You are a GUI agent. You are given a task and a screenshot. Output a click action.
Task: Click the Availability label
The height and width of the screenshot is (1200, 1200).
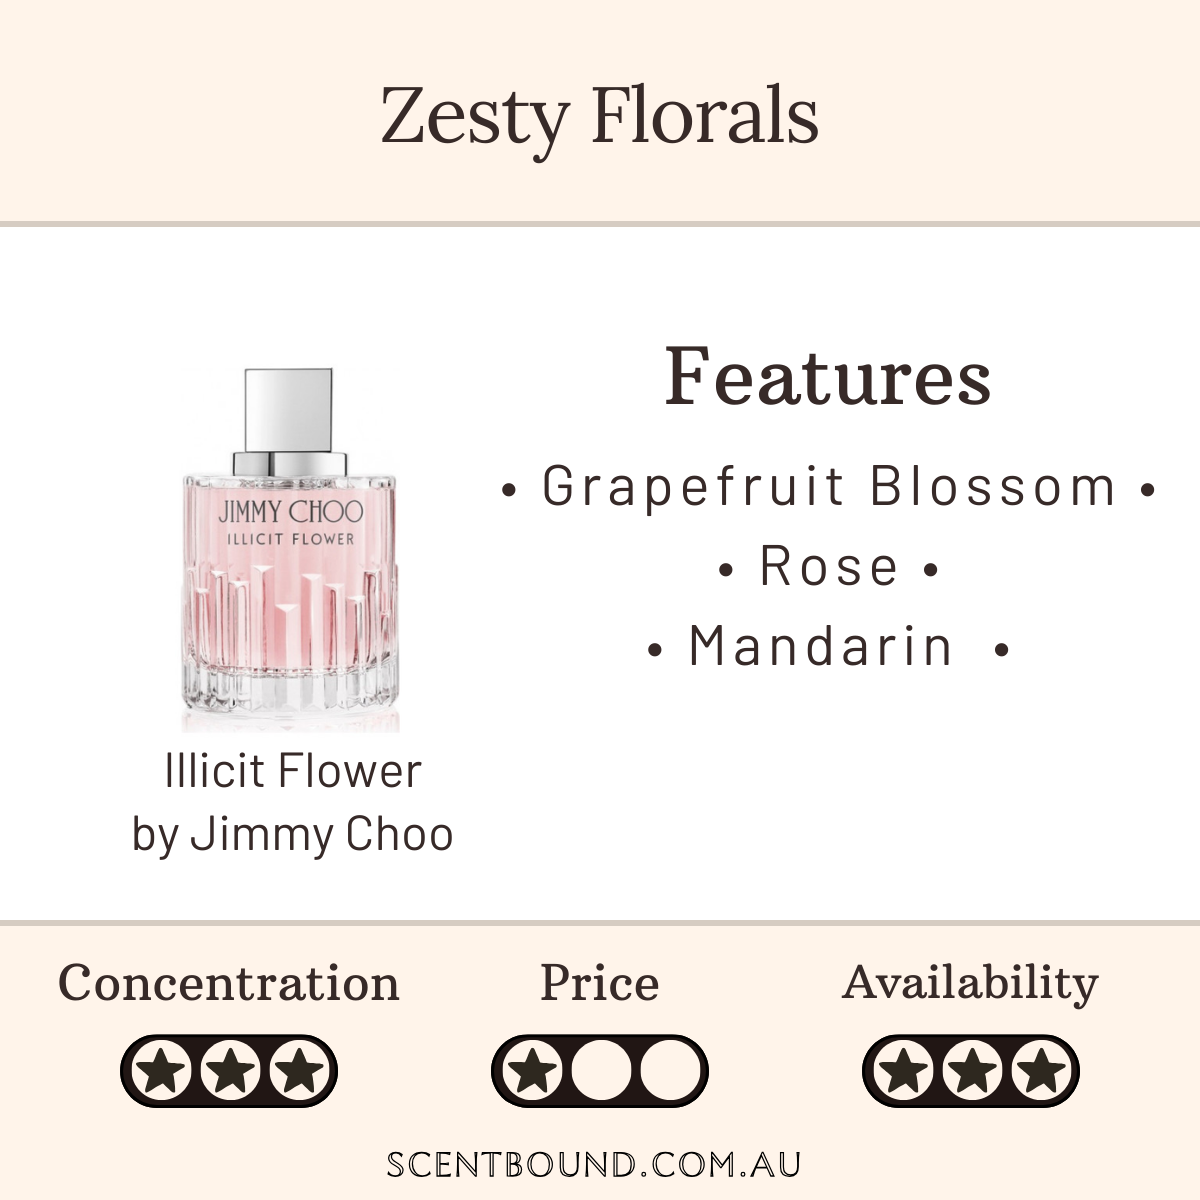pyautogui.click(x=970, y=983)
